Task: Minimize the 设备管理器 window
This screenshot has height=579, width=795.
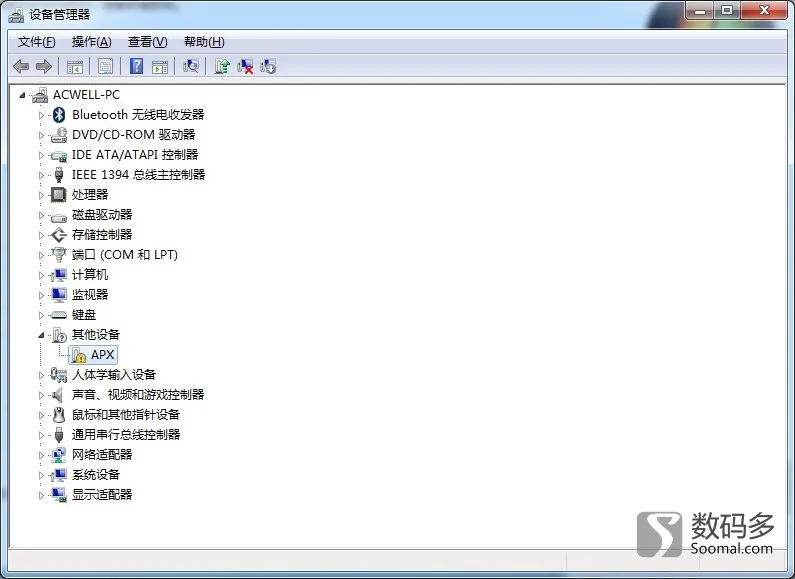Action: pyautogui.click(x=700, y=11)
